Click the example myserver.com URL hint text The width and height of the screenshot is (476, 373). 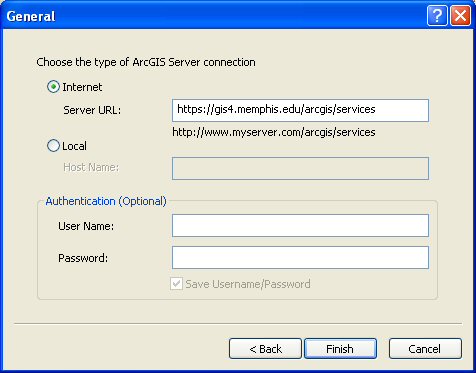(x=274, y=132)
